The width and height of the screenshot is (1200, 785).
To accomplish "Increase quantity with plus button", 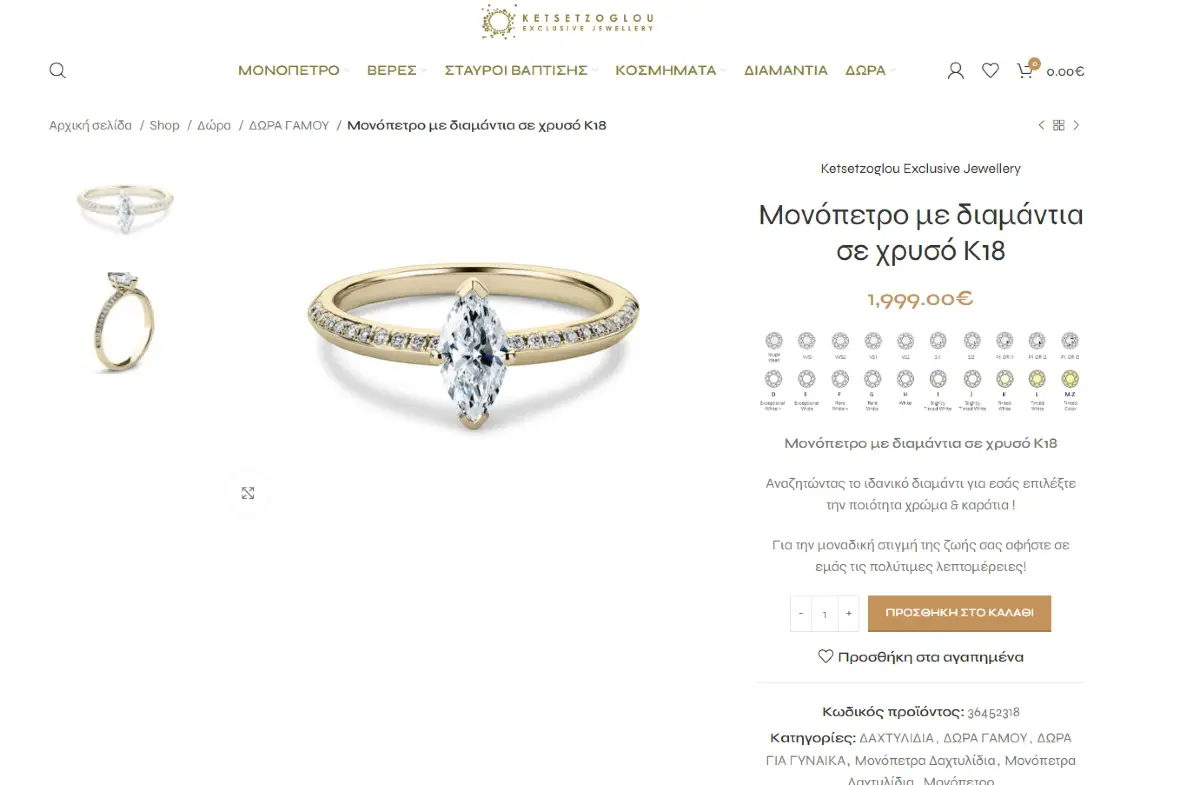I will tap(849, 614).
